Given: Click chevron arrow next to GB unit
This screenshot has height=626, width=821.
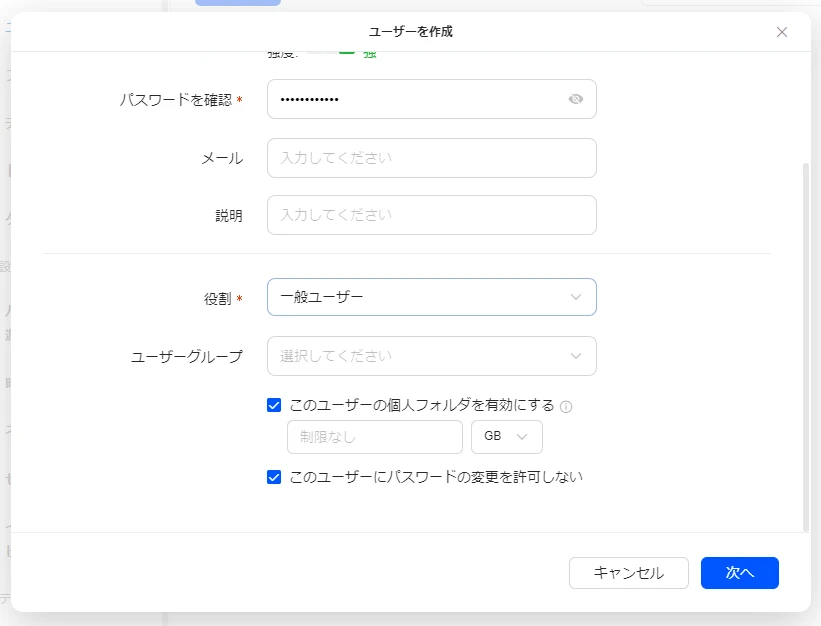Looking at the screenshot, I should pyautogui.click(x=522, y=437).
